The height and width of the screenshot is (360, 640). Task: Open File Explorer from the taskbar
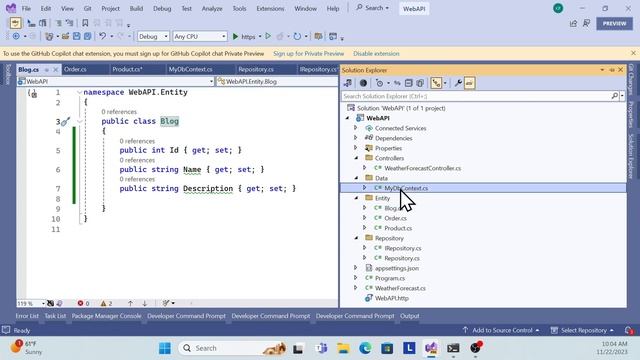point(343,348)
